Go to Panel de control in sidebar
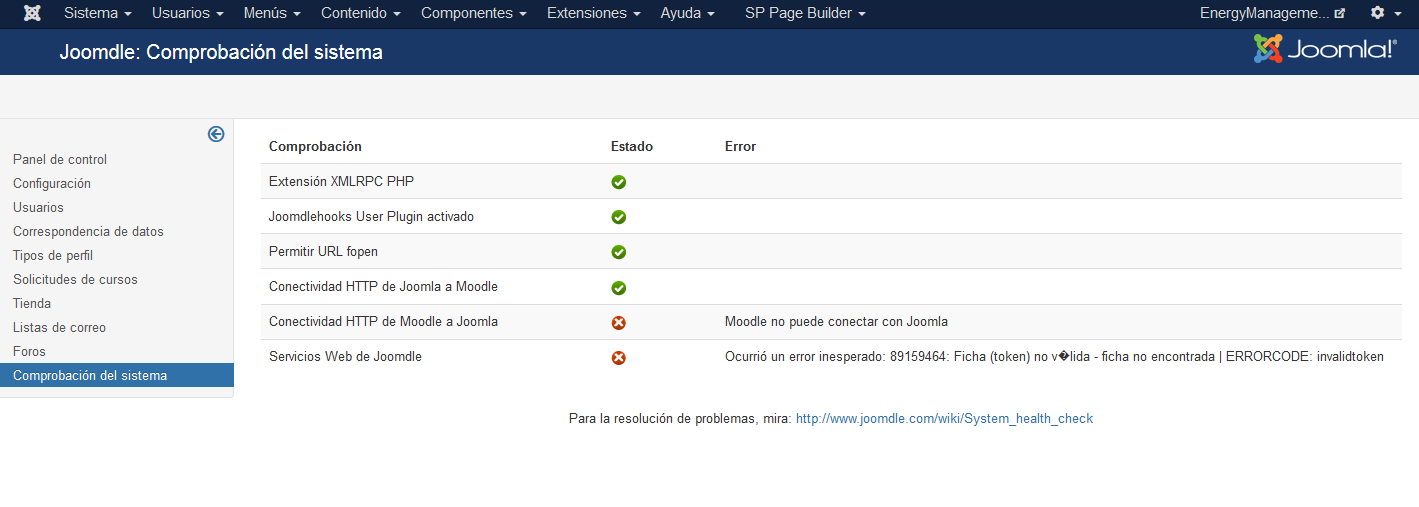The height and width of the screenshot is (507, 1419). tap(60, 160)
